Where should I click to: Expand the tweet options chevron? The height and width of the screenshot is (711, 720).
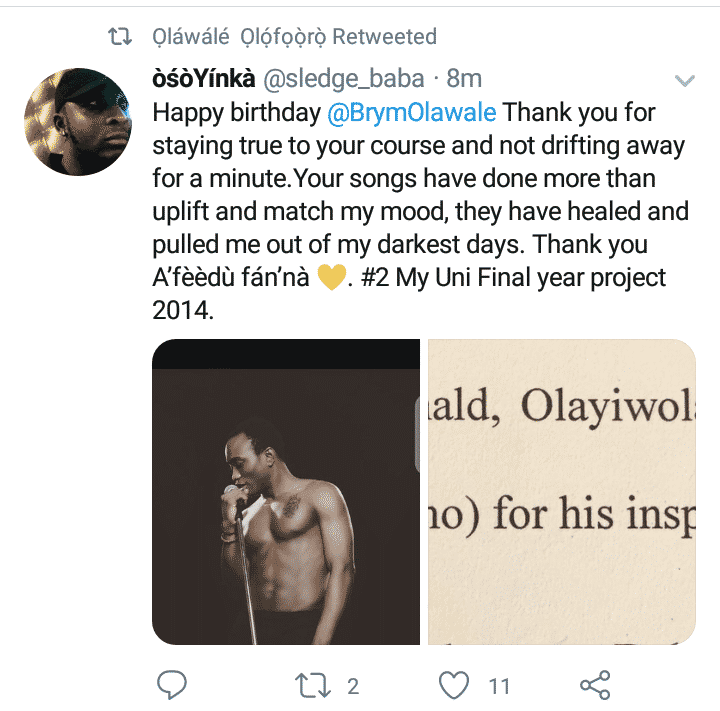(x=685, y=80)
